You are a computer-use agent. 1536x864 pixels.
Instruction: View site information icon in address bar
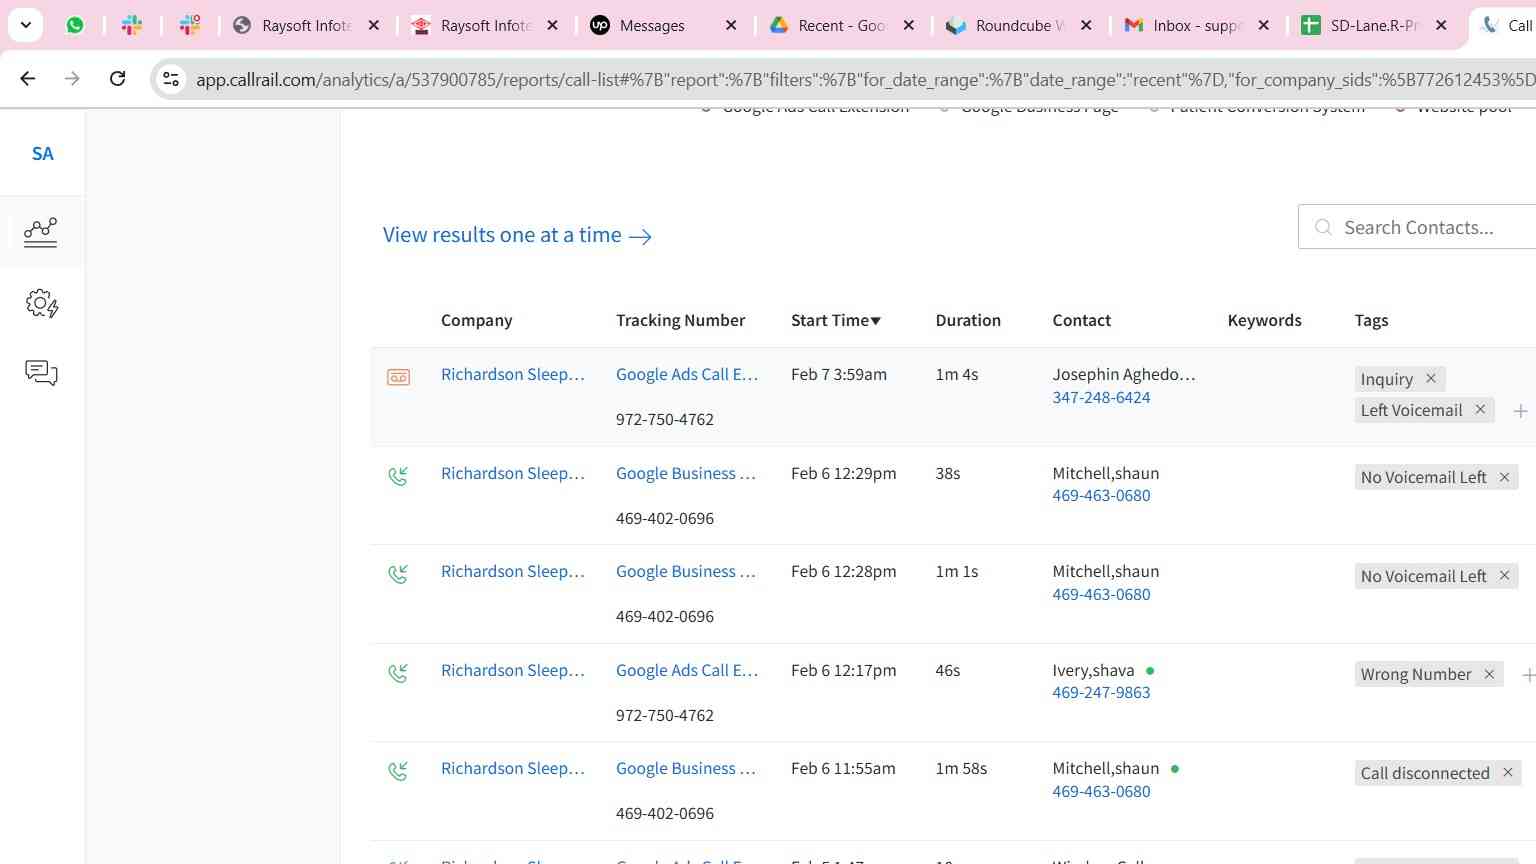[171, 79]
